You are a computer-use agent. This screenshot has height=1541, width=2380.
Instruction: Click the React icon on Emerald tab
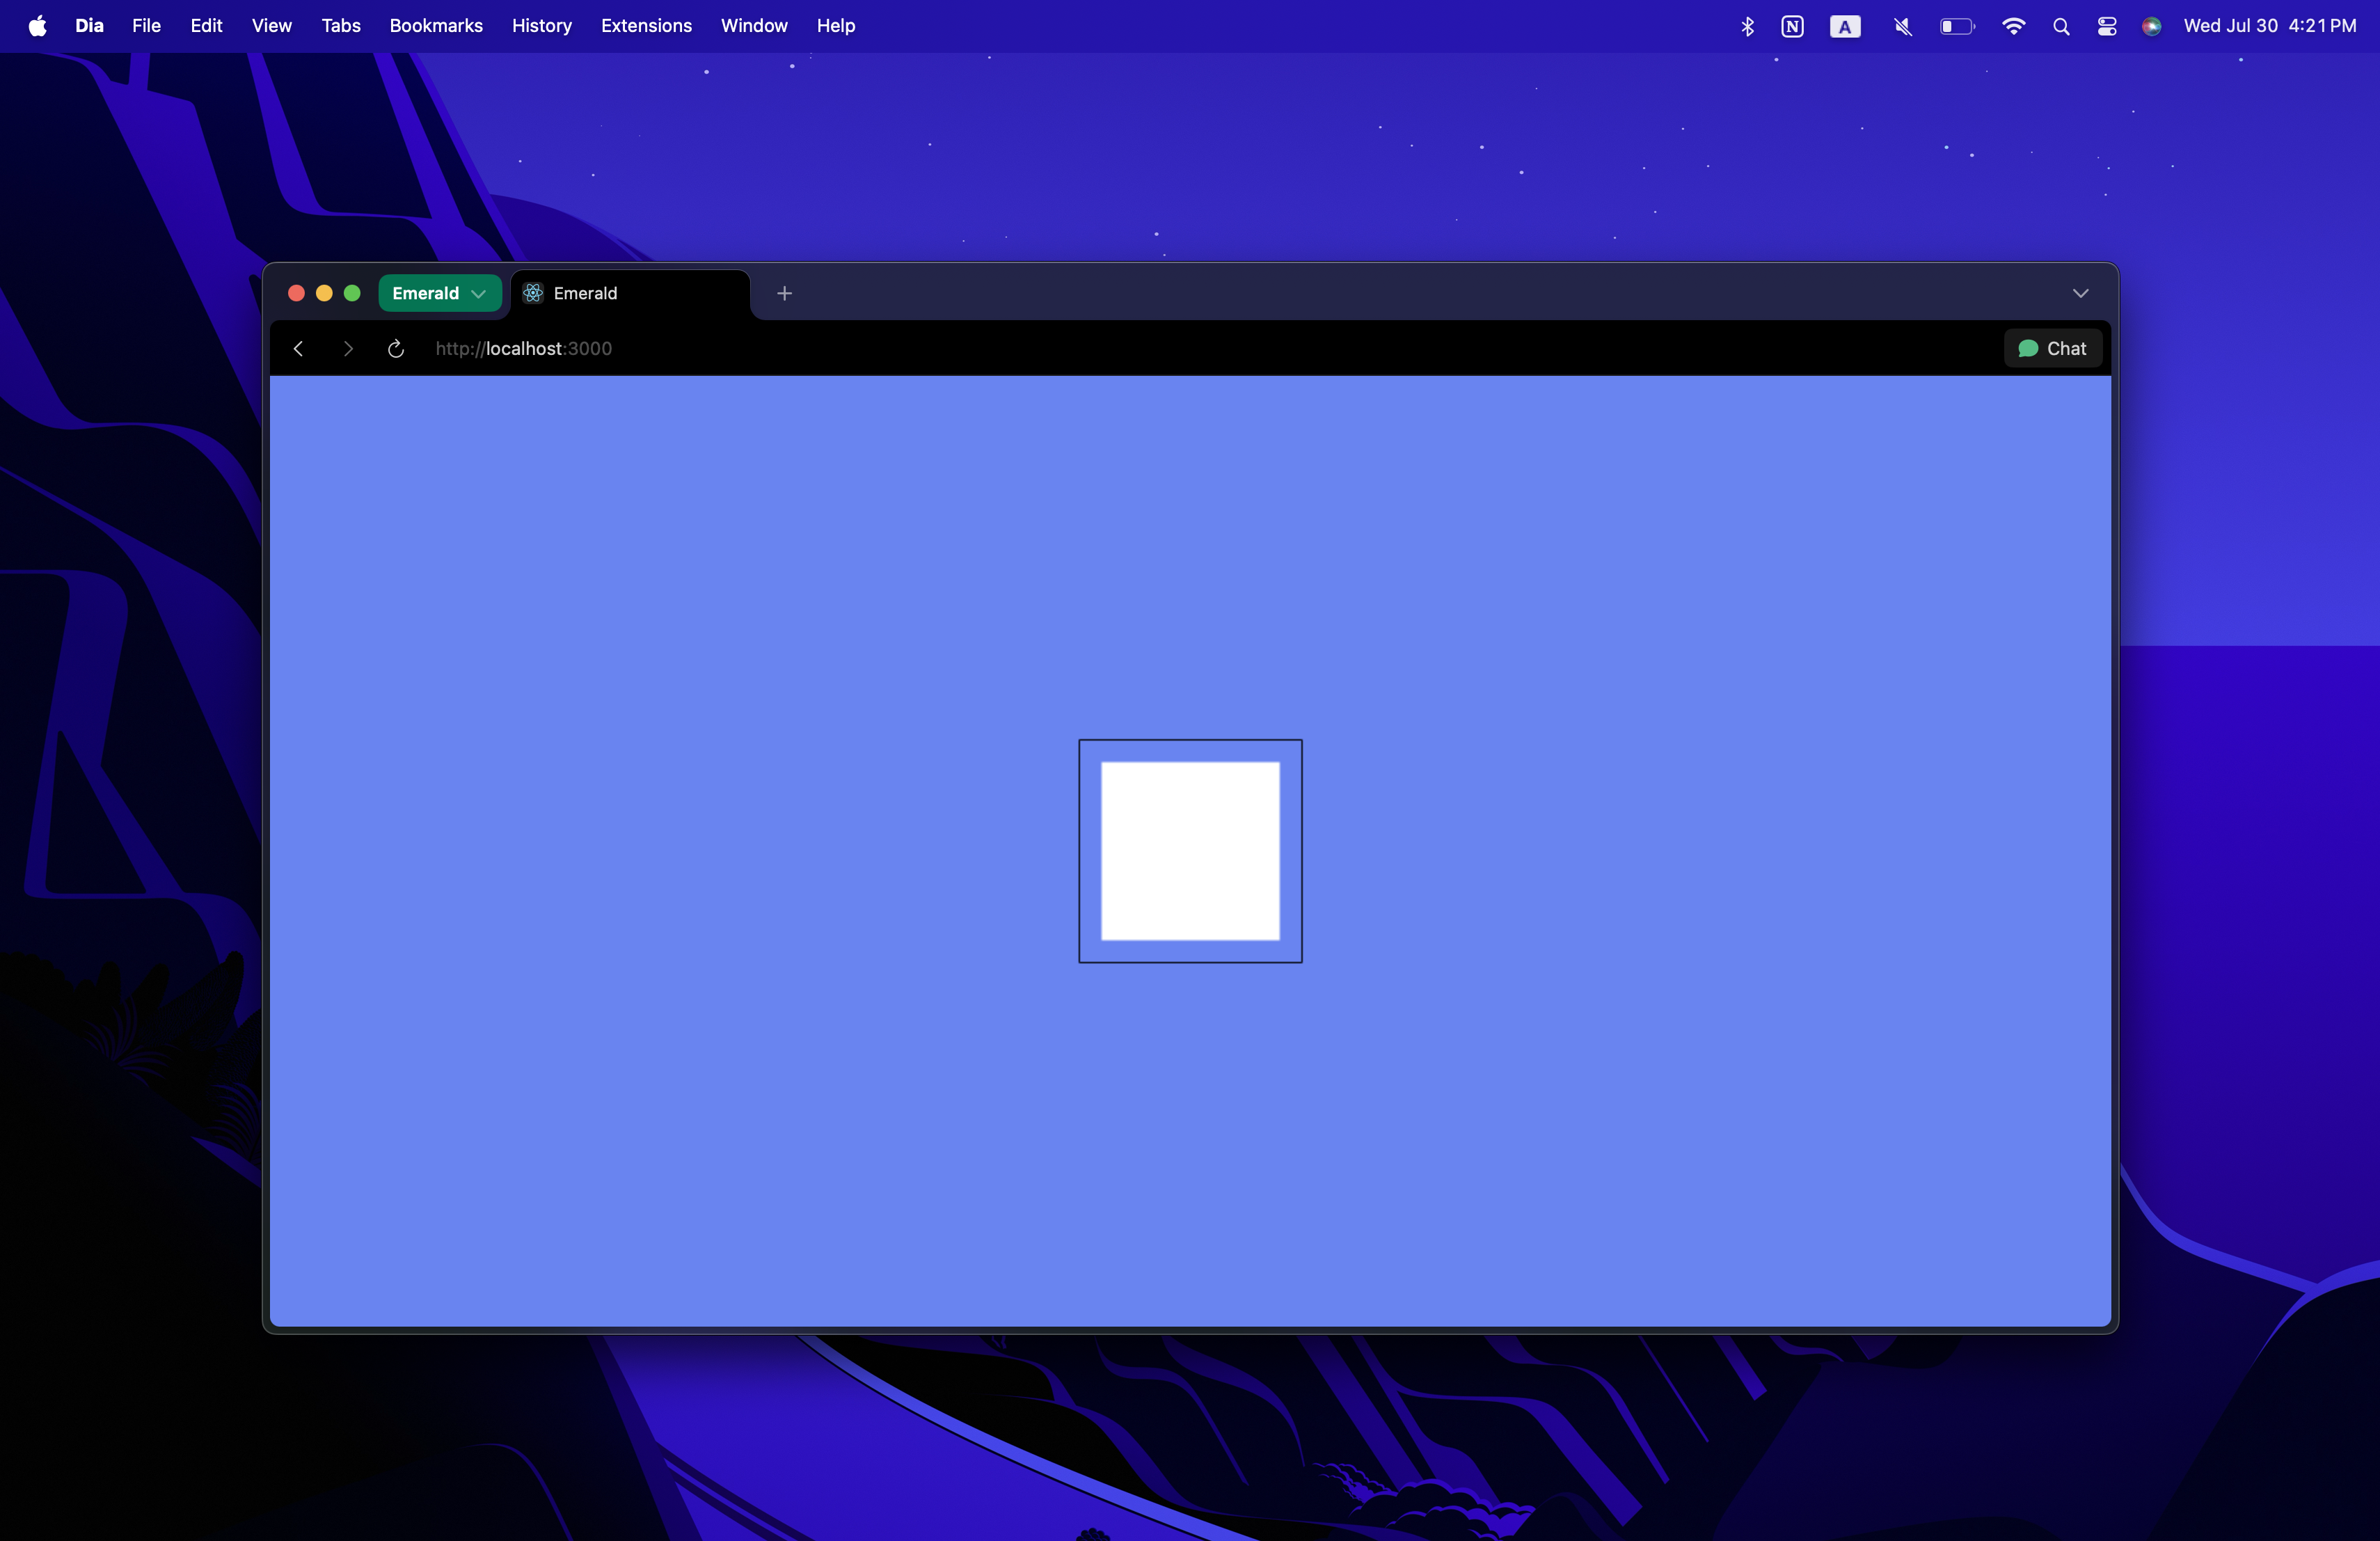pyautogui.click(x=533, y=293)
